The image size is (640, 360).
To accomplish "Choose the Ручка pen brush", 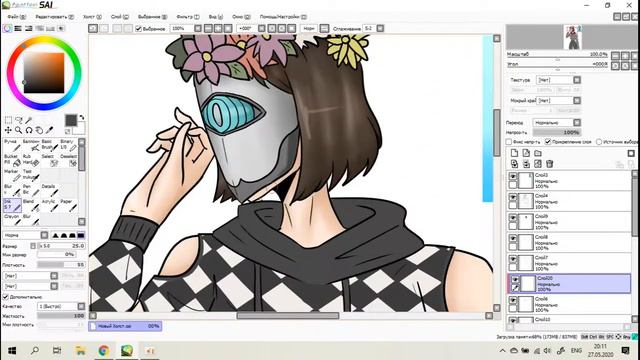I will click(x=12, y=145).
